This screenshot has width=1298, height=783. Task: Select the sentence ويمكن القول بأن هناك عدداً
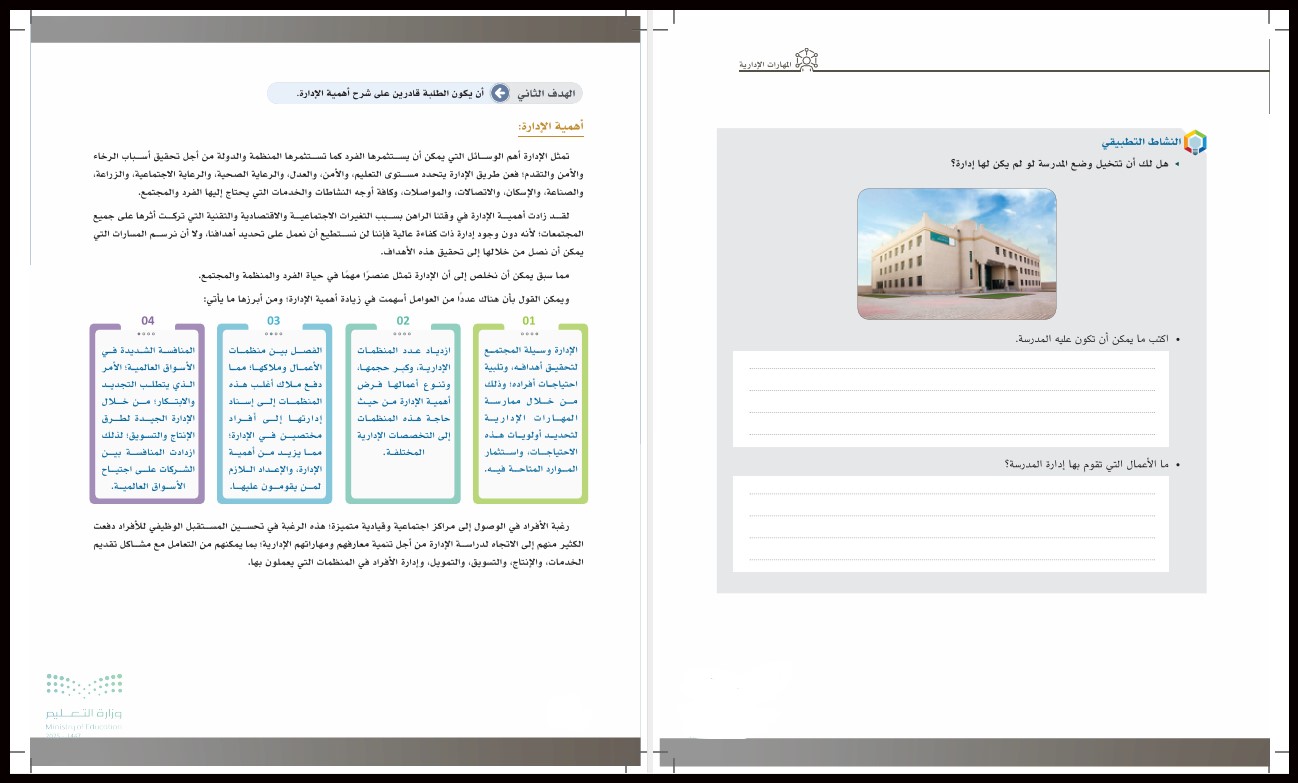point(386,299)
